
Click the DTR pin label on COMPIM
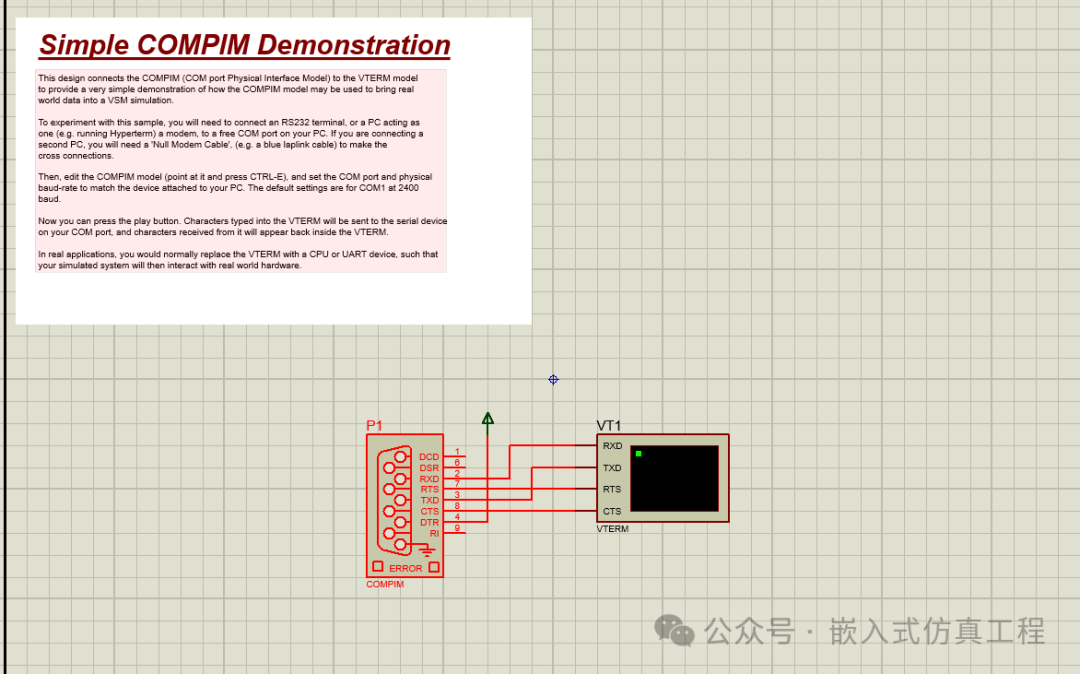point(430,523)
